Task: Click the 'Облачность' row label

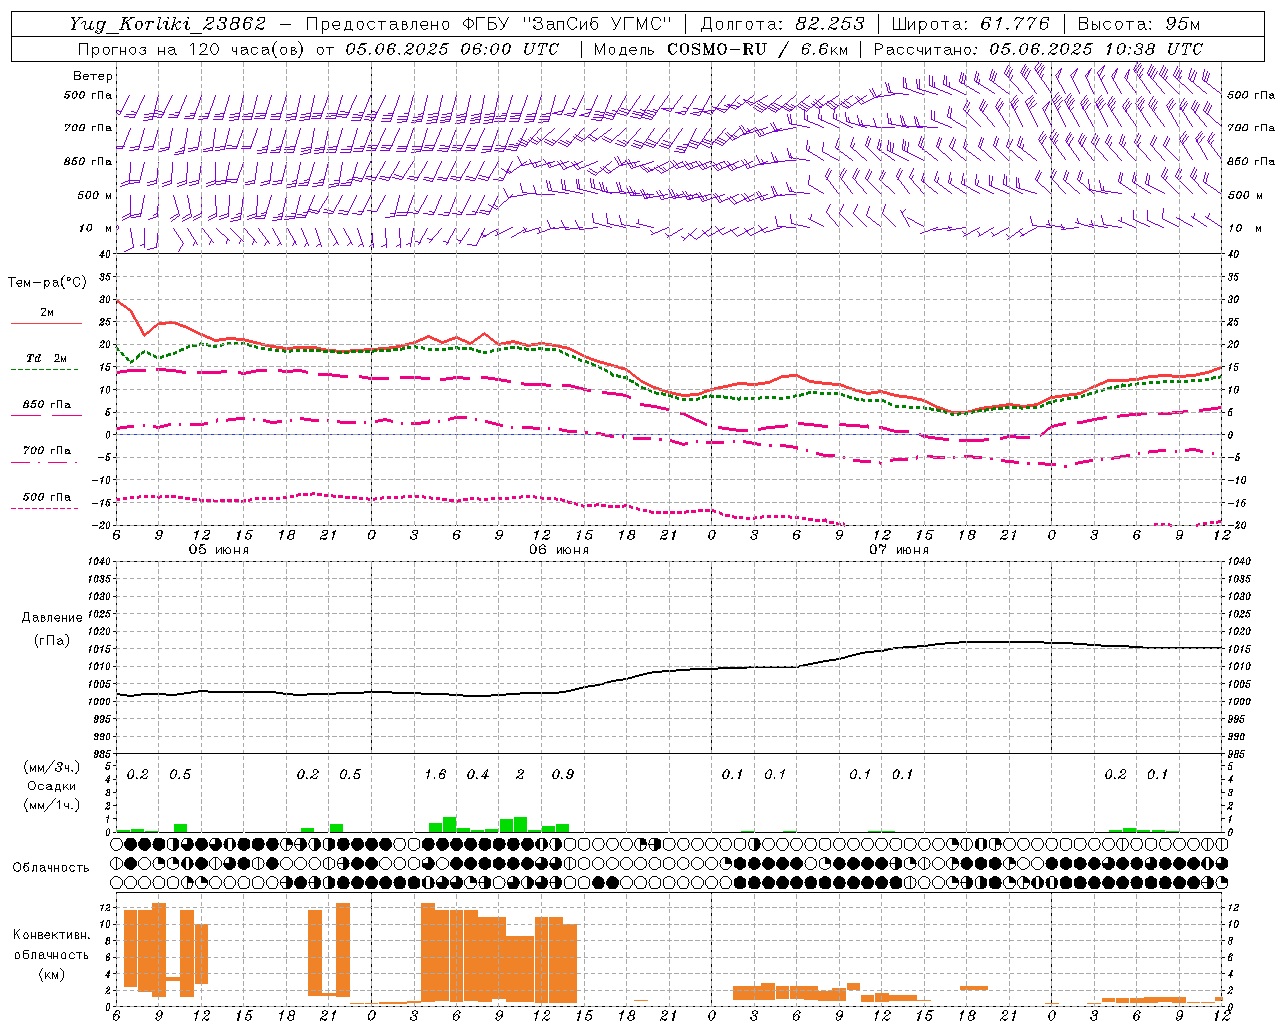Action: [51, 867]
